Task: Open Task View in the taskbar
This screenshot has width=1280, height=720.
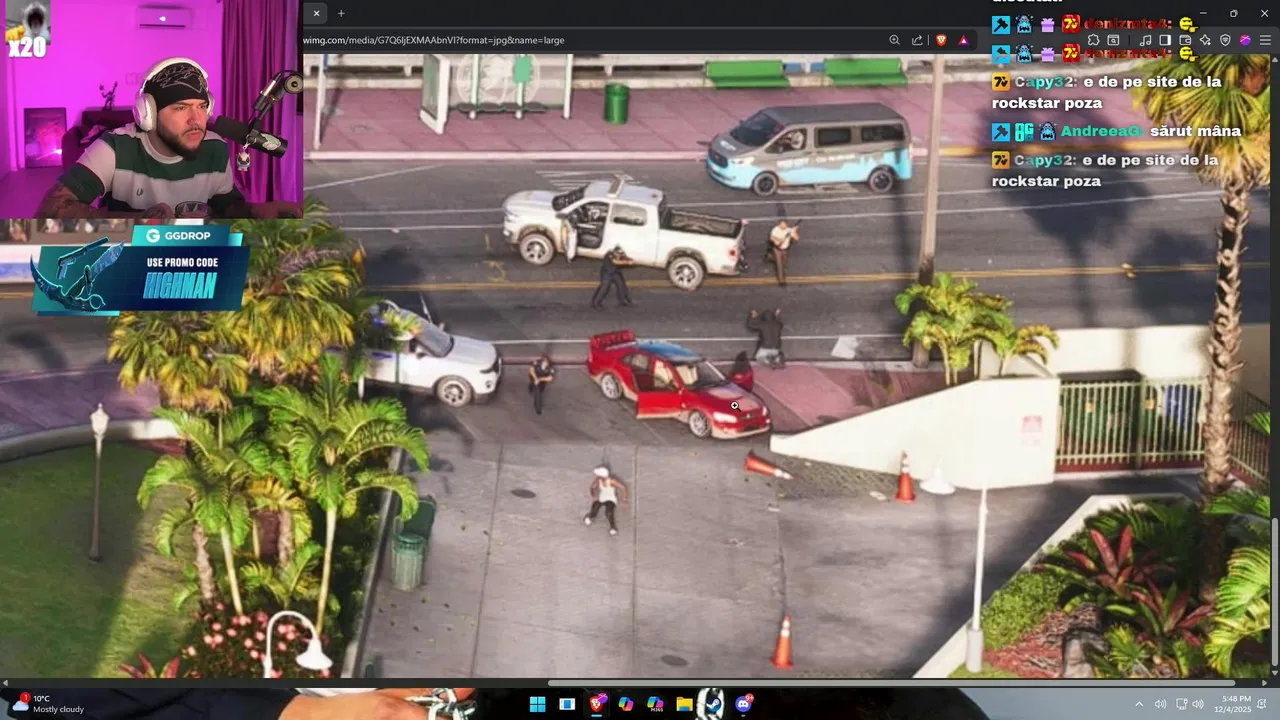Action: point(567,704)
